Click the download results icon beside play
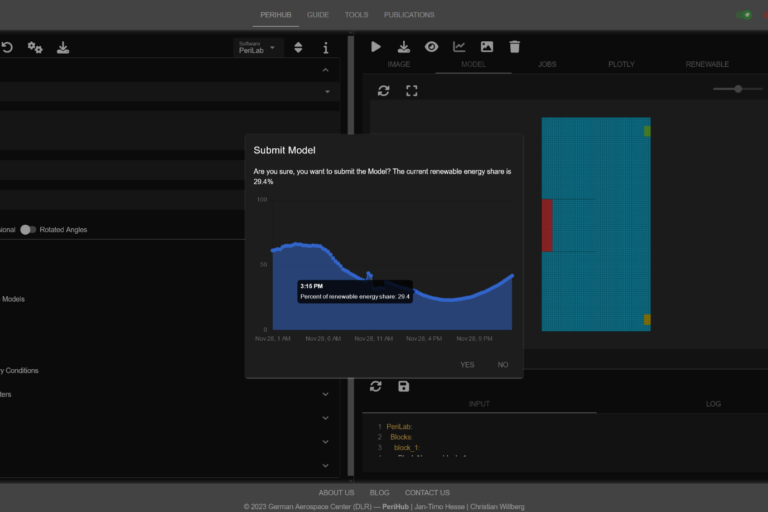 (404, 47)
